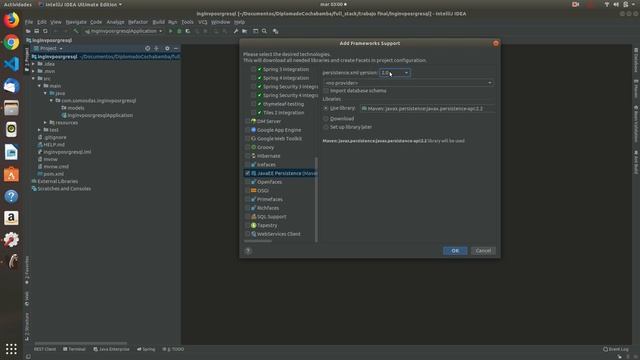The width and height of the screenshot is (640, 360).
Task: Open Thunderbird mail from the dock
Action: pyautogui.click(x=11, y=86)
